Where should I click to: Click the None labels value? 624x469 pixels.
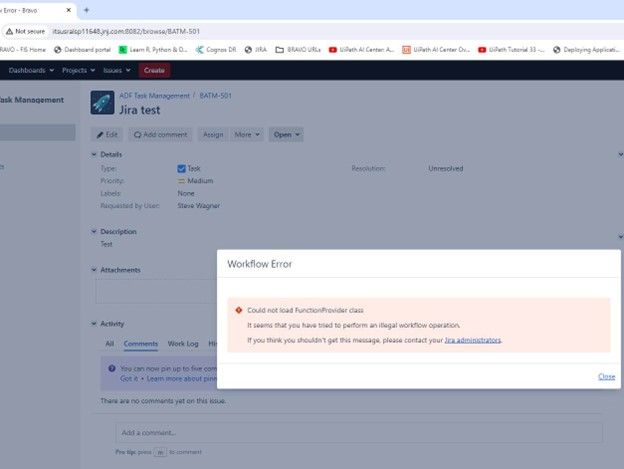[186, 193]
